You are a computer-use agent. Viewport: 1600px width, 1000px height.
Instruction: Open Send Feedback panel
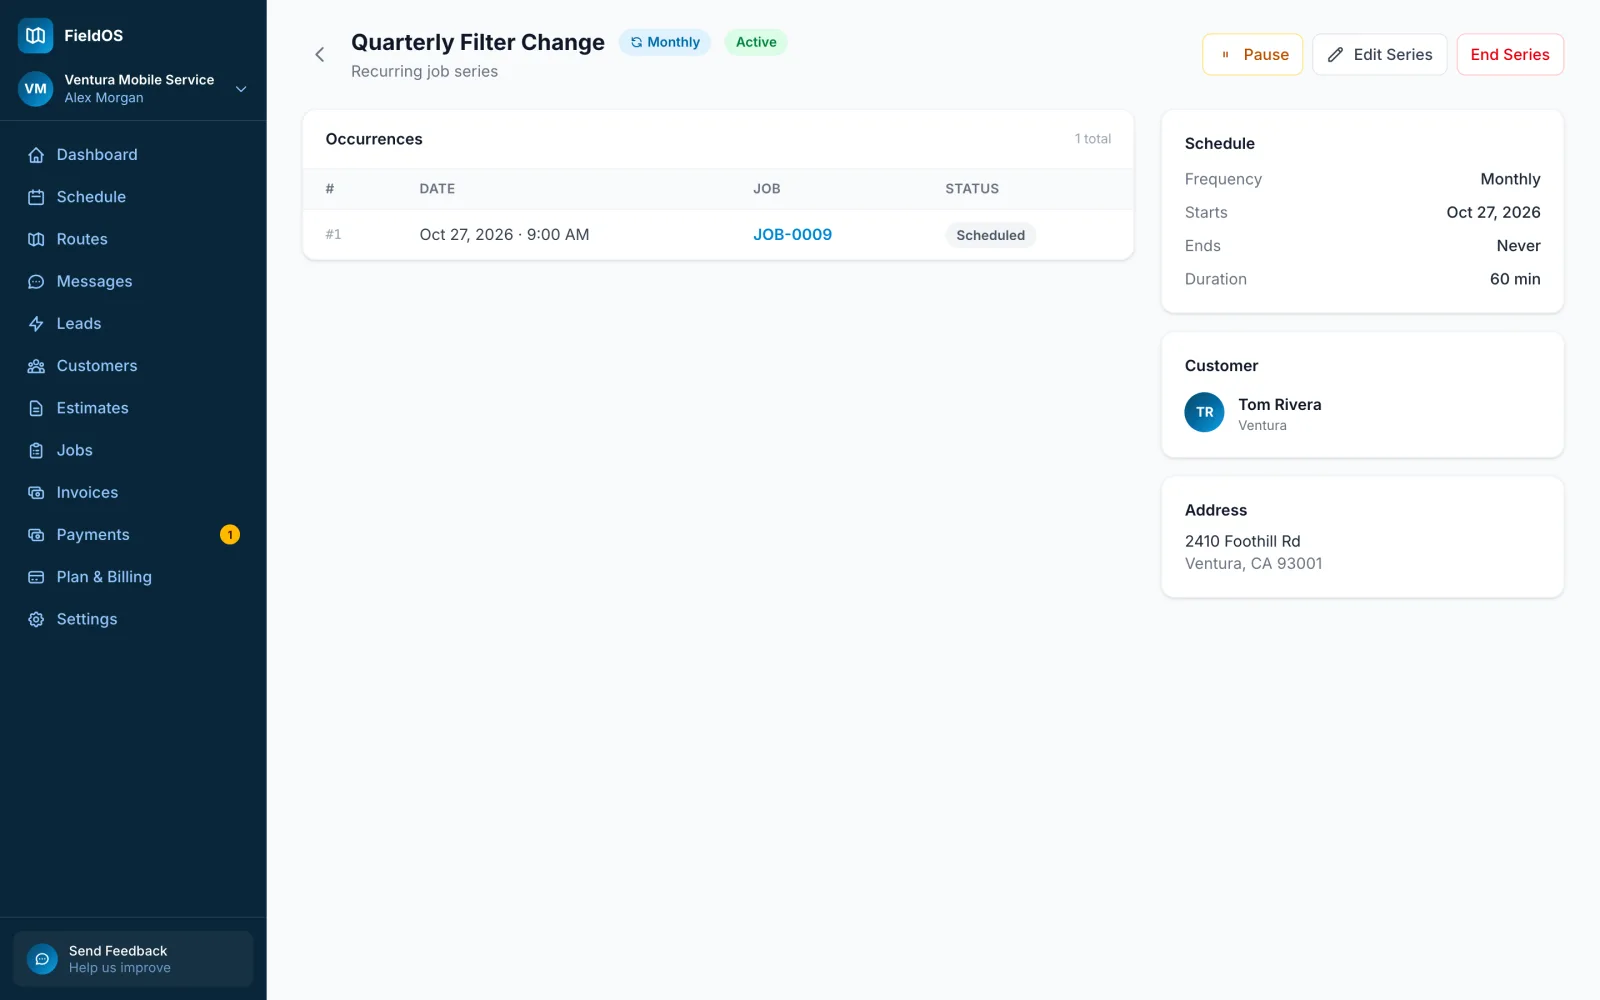pyautogui.click(x=133, y=959)
